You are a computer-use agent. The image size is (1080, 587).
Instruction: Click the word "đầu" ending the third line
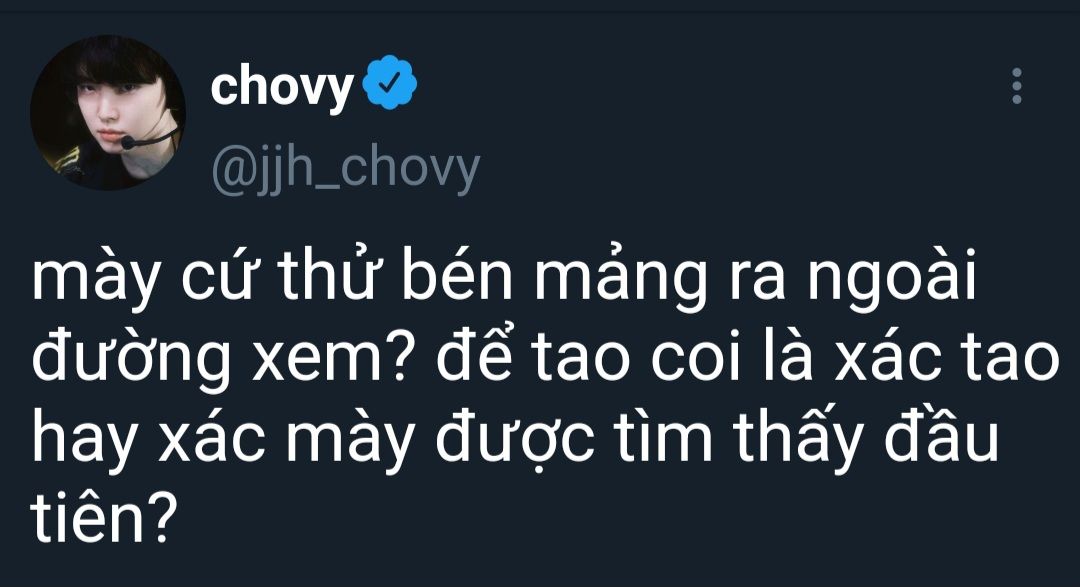942,435
